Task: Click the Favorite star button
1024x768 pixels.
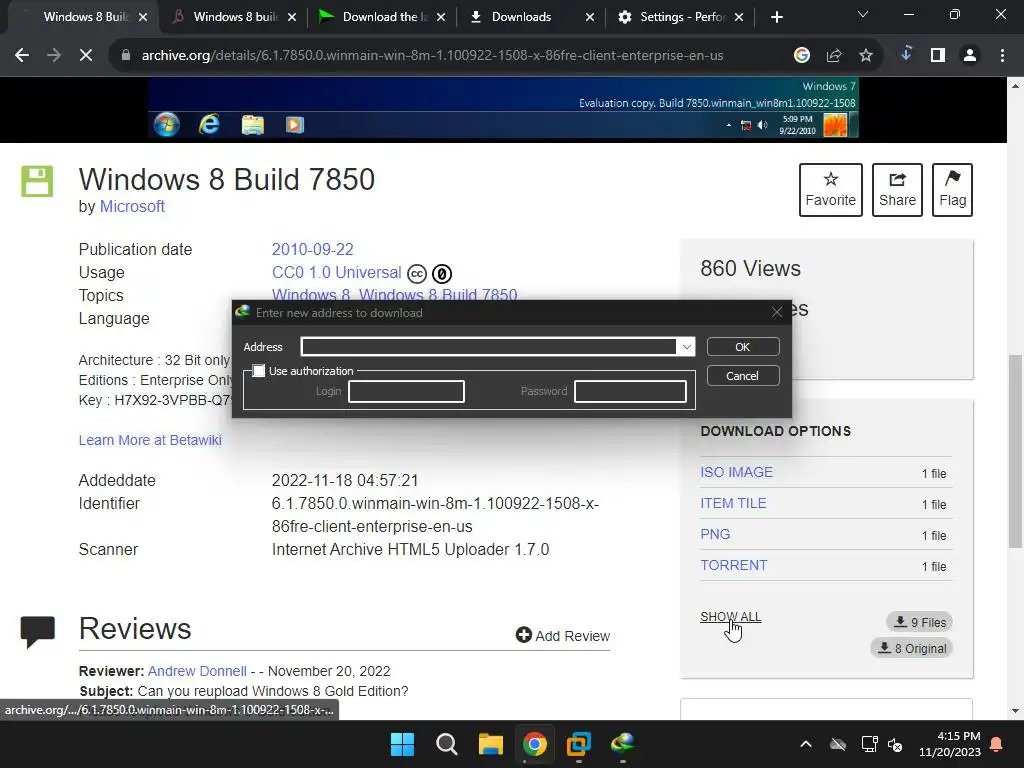Action: tap(831, 189)
